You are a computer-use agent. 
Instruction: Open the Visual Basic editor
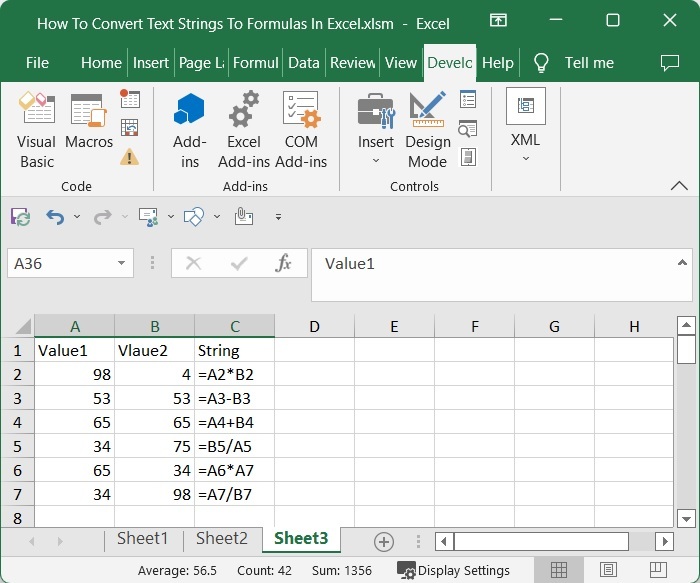click(37, 128)
